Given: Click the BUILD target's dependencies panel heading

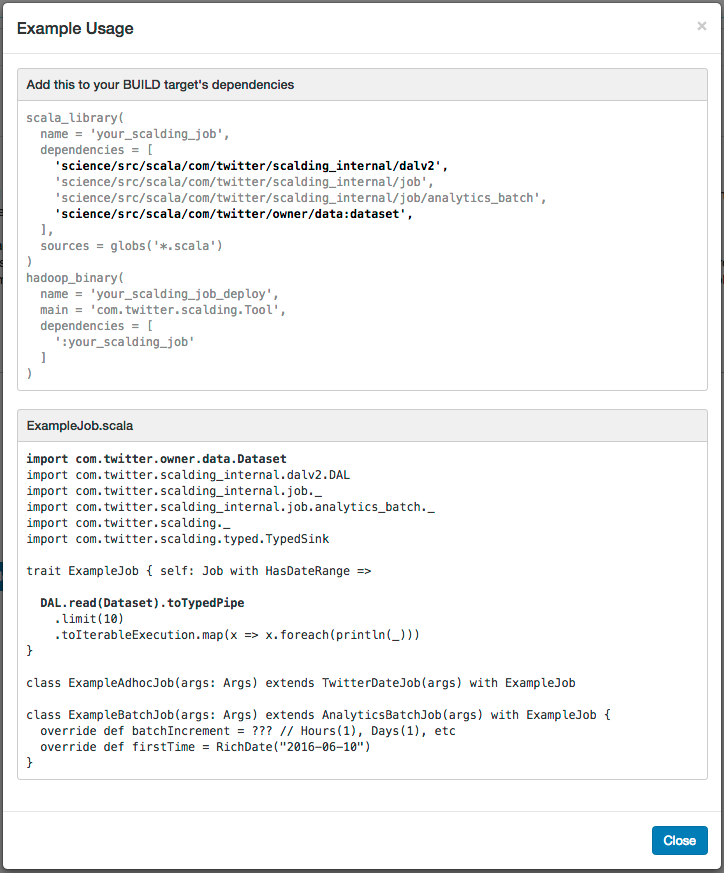Looking at the screenshot, I should click(x=160, y=85).
